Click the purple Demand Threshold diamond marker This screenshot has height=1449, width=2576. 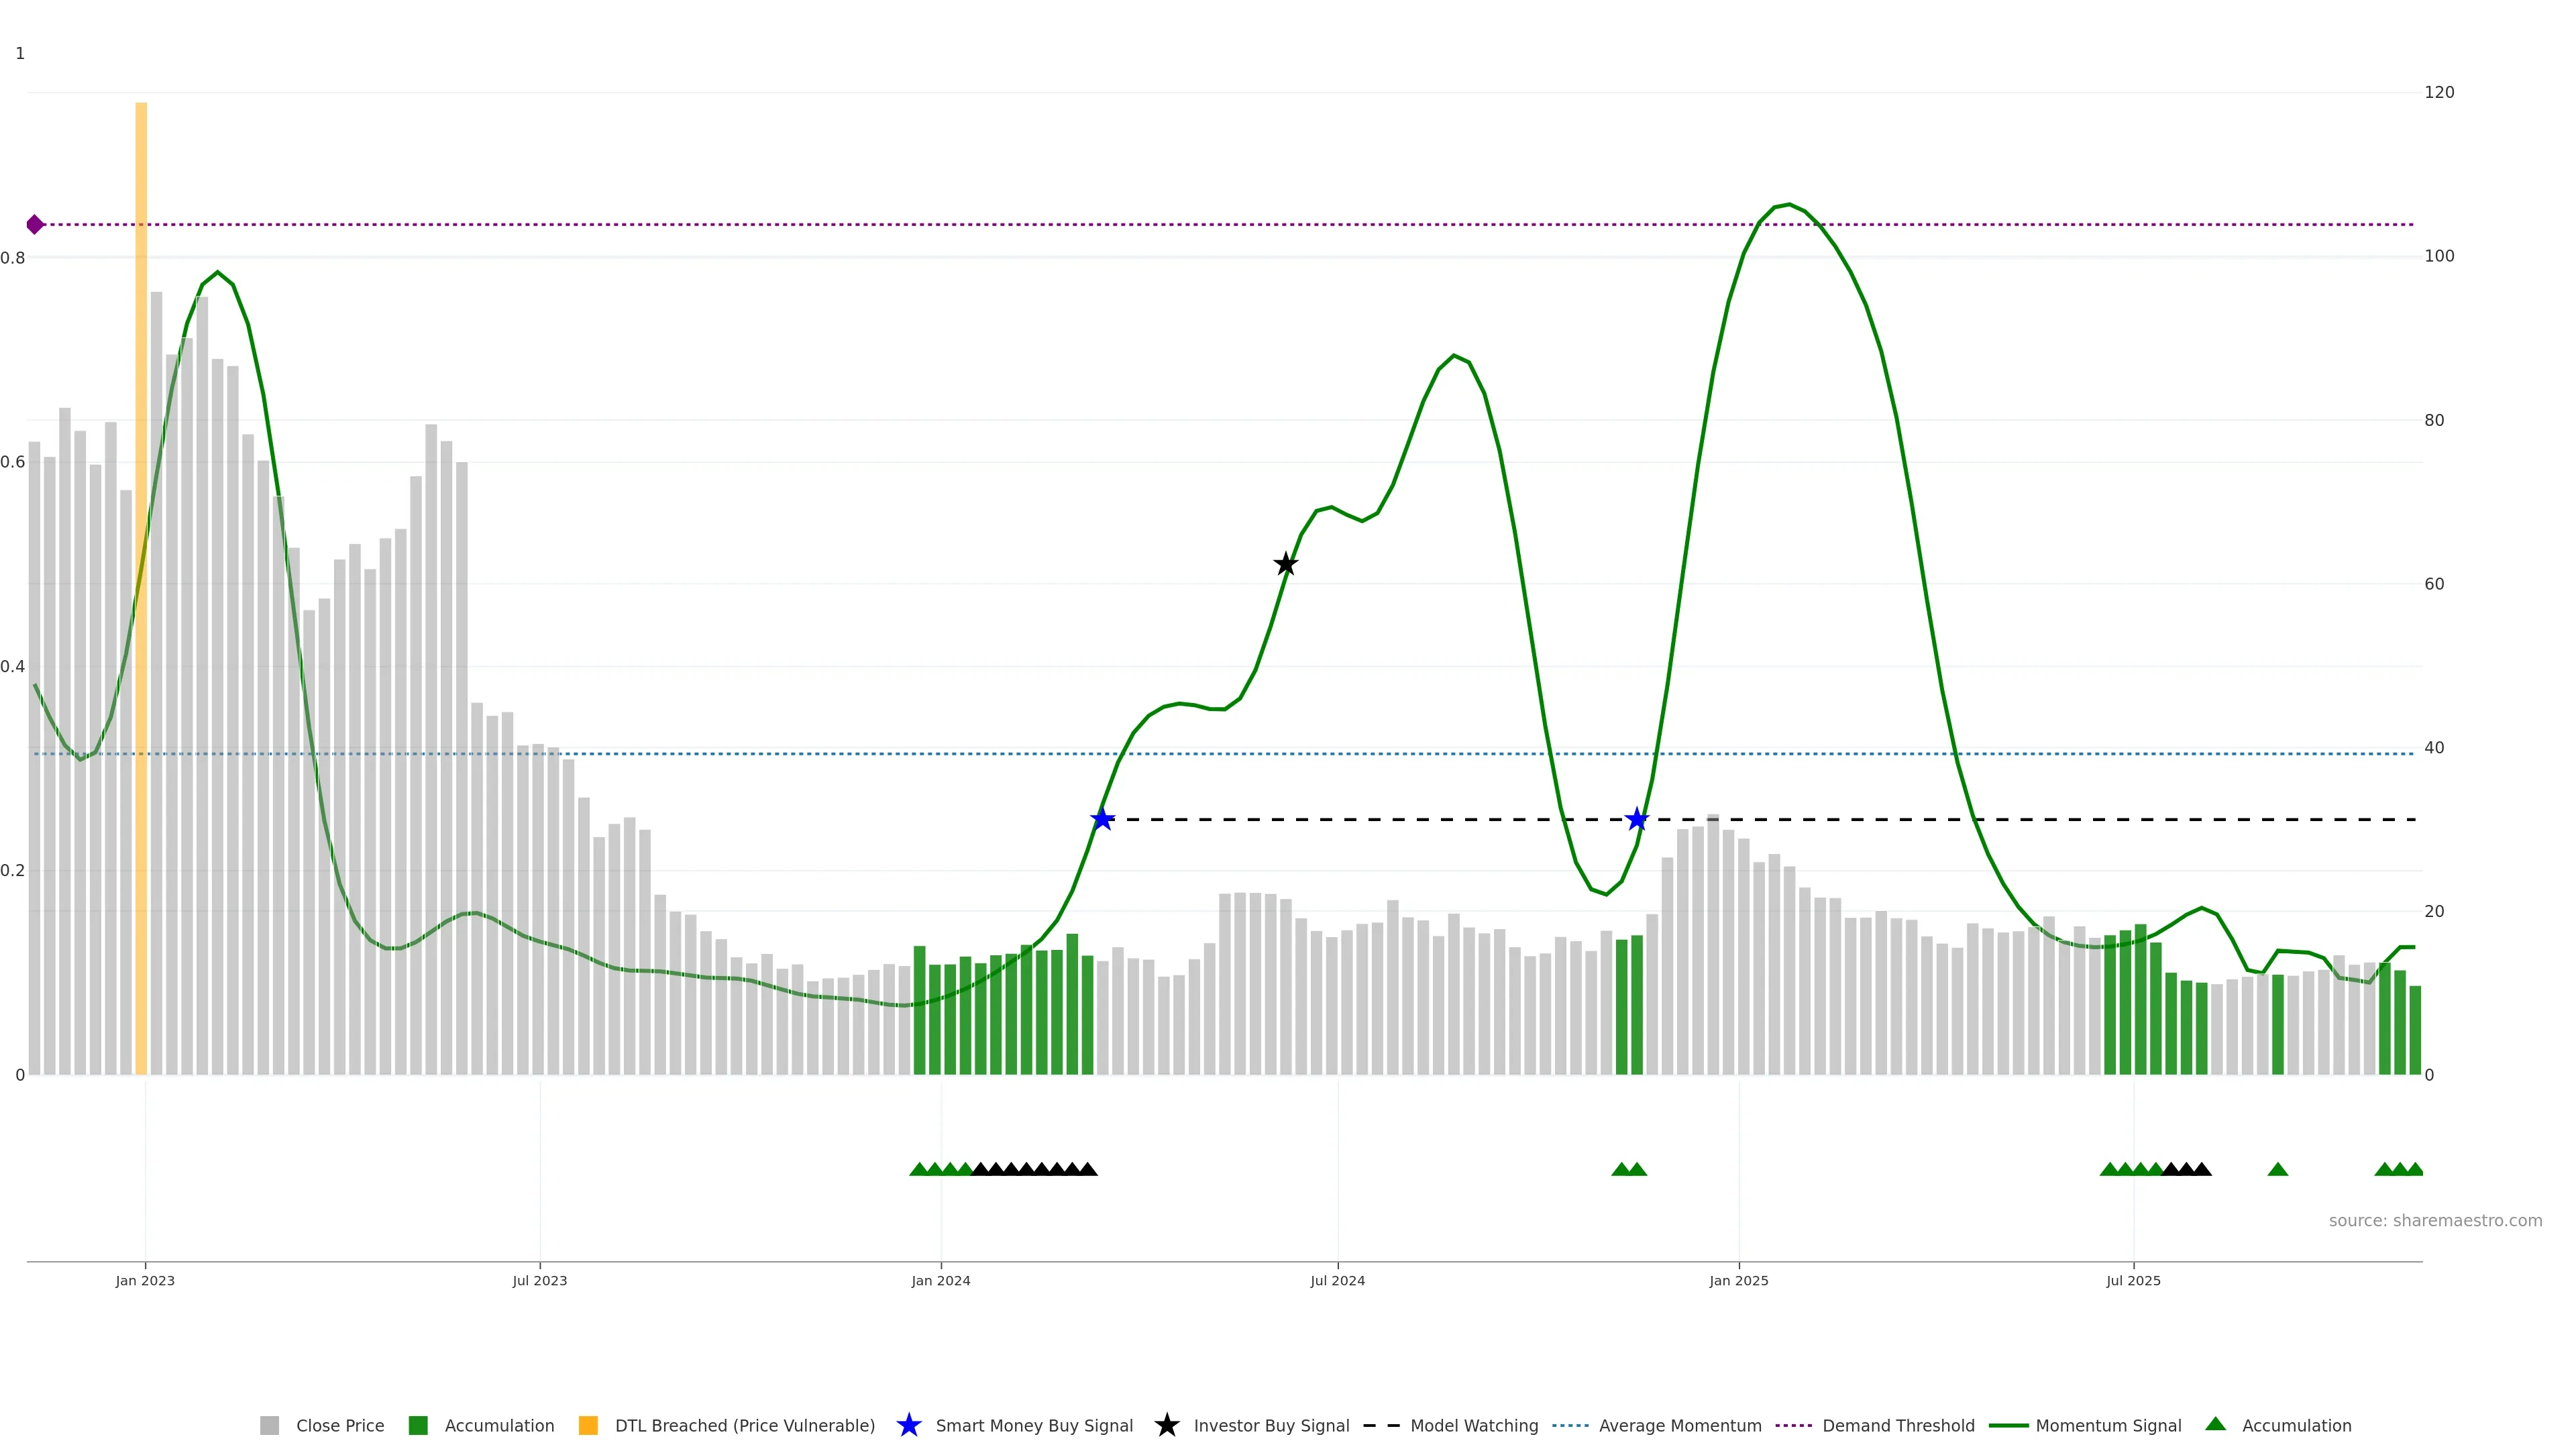coord(35,224)
